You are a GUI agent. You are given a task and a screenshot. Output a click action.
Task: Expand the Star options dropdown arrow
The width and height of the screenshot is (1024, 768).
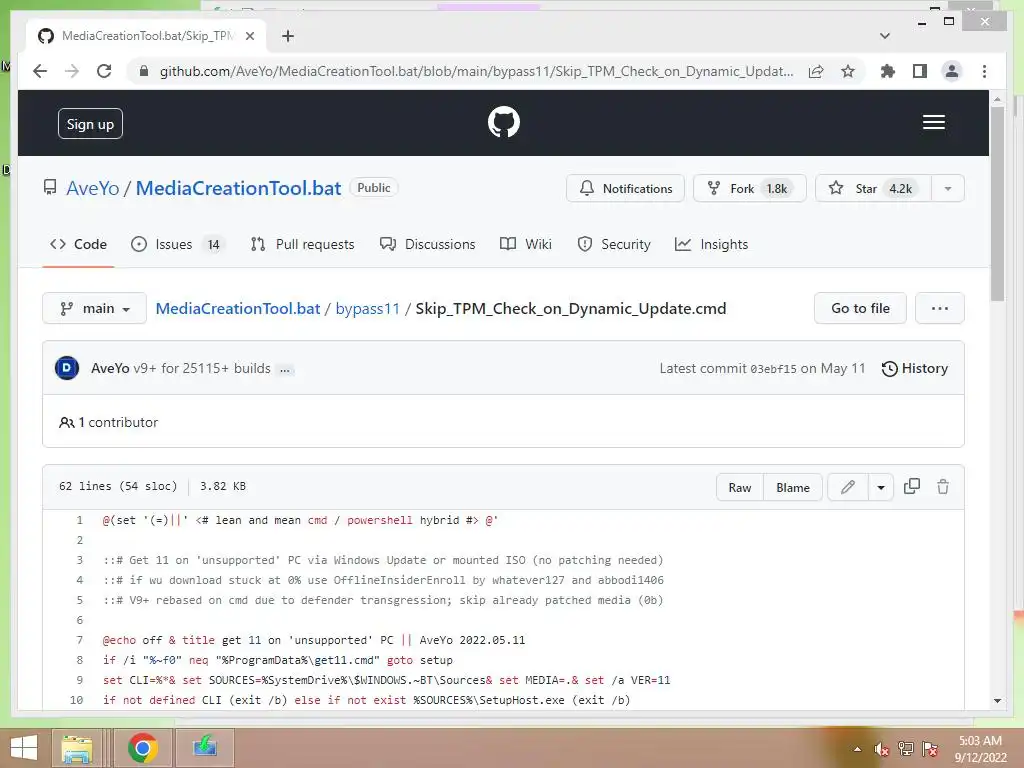[948, 189]
